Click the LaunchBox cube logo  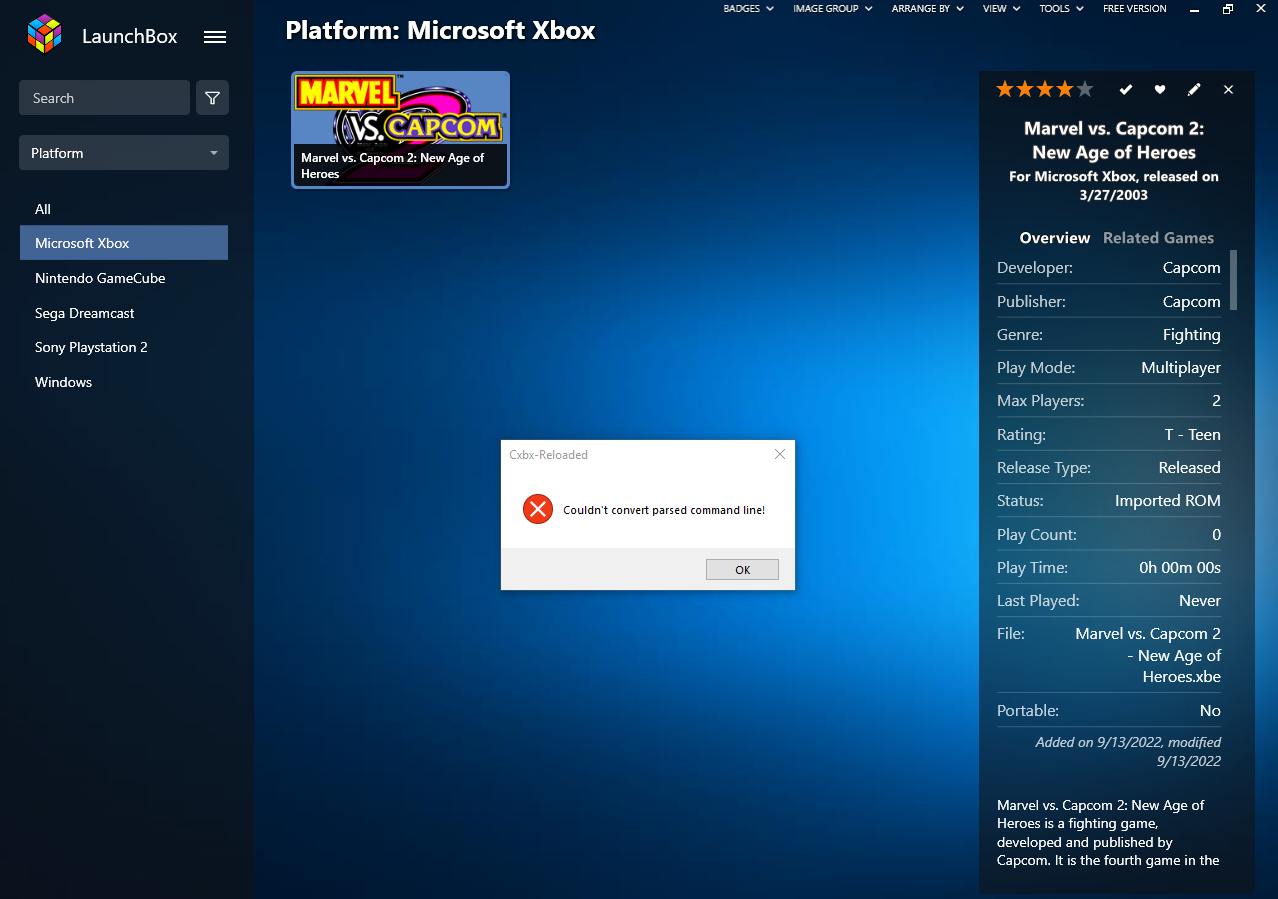(x=44, y=35)
